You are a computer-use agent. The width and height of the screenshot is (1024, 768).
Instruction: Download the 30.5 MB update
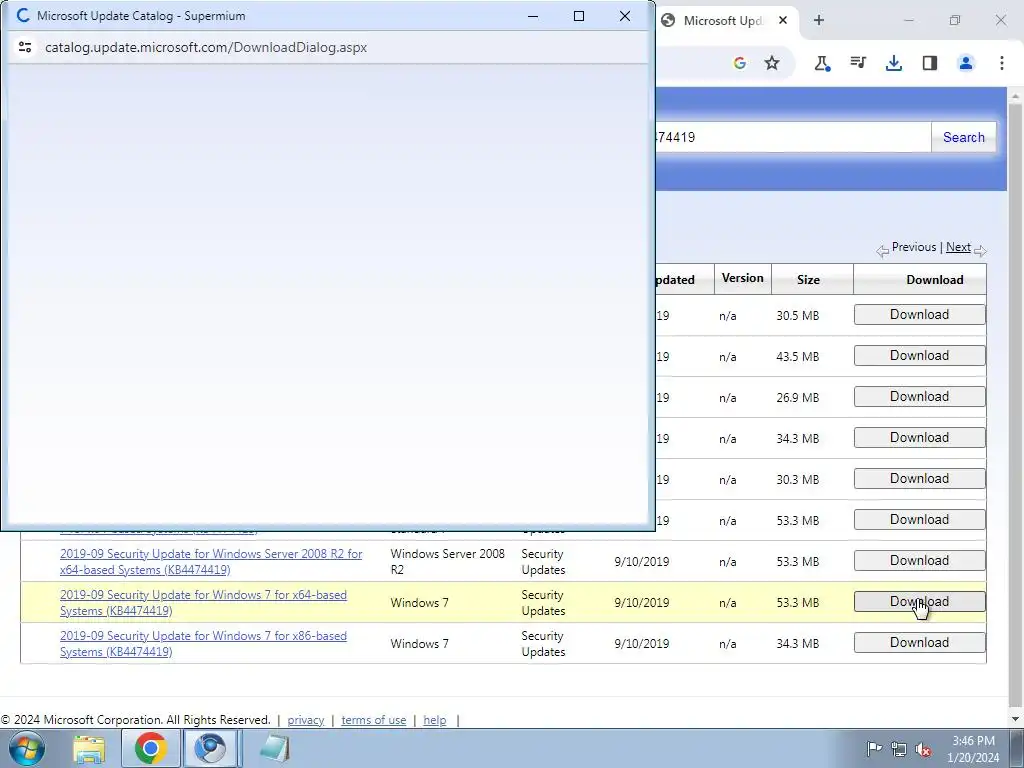(x=920, y=315)
